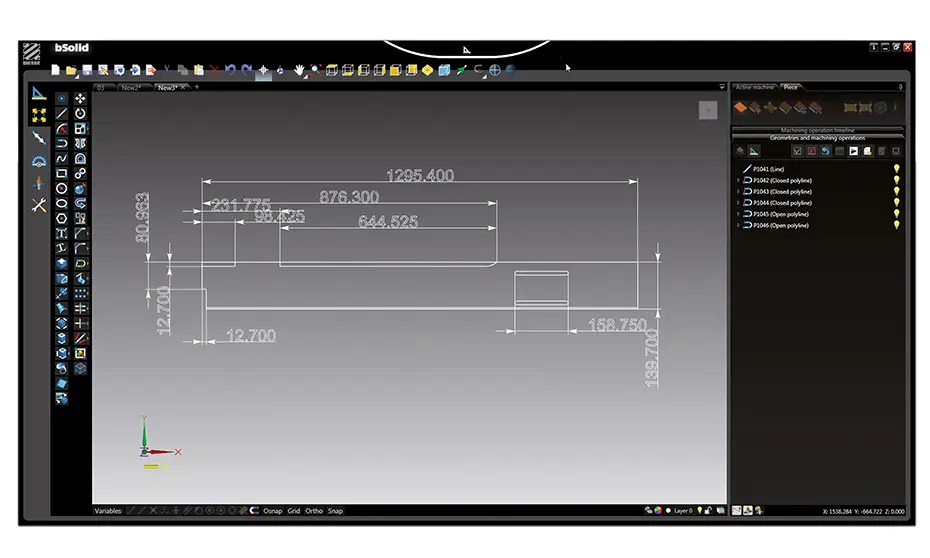Select P1043 (Closed polyline) in the list
Image resolution: width=930 pixels, height=558 pixels.
pyautogui.click(x=782, y=192)
